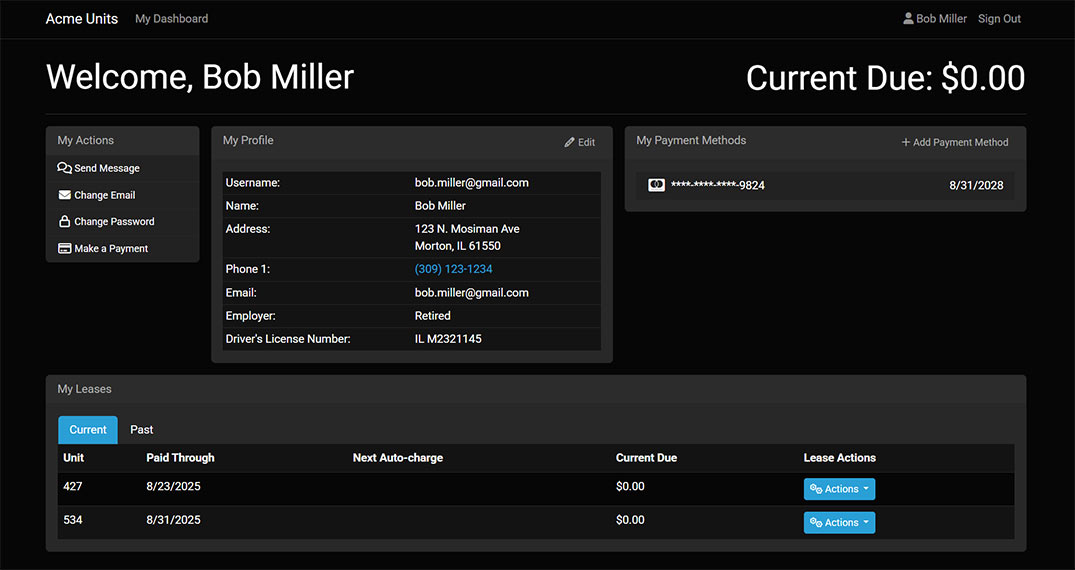Click the gears icon in unit 534 Actions
The image size is (1075, 570).
tap(816, 523)
